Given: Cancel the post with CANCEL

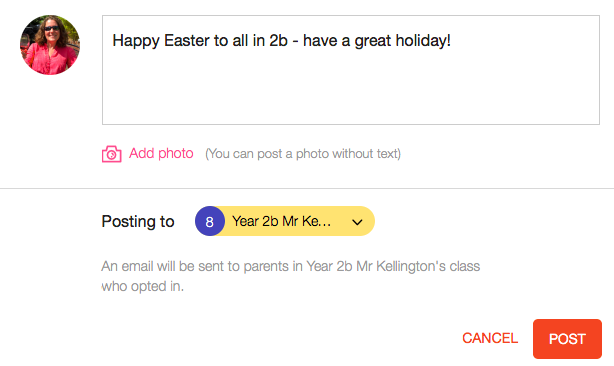Looking at the screenshot, I should [x=490, y=338].
